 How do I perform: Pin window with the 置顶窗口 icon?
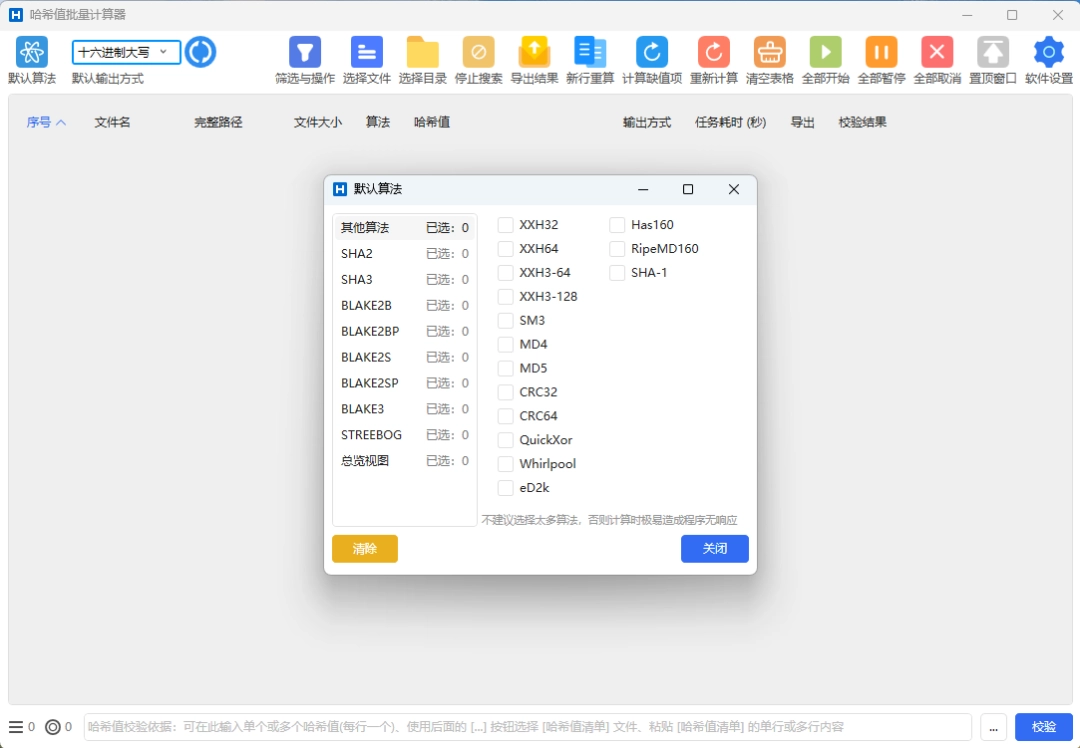click(x=991, y=52)
